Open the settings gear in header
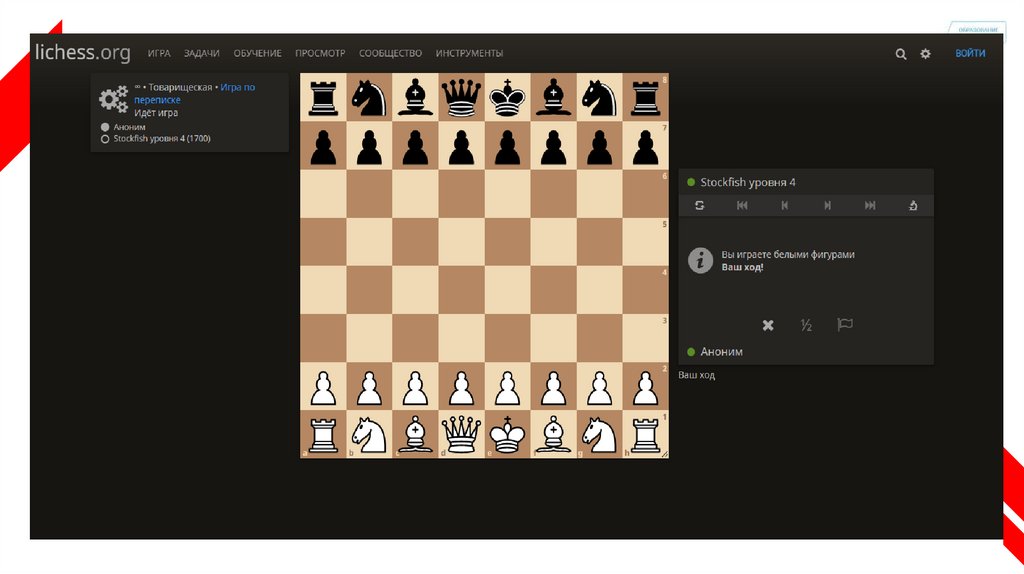 pyautogui.click(x=925, y=54)
